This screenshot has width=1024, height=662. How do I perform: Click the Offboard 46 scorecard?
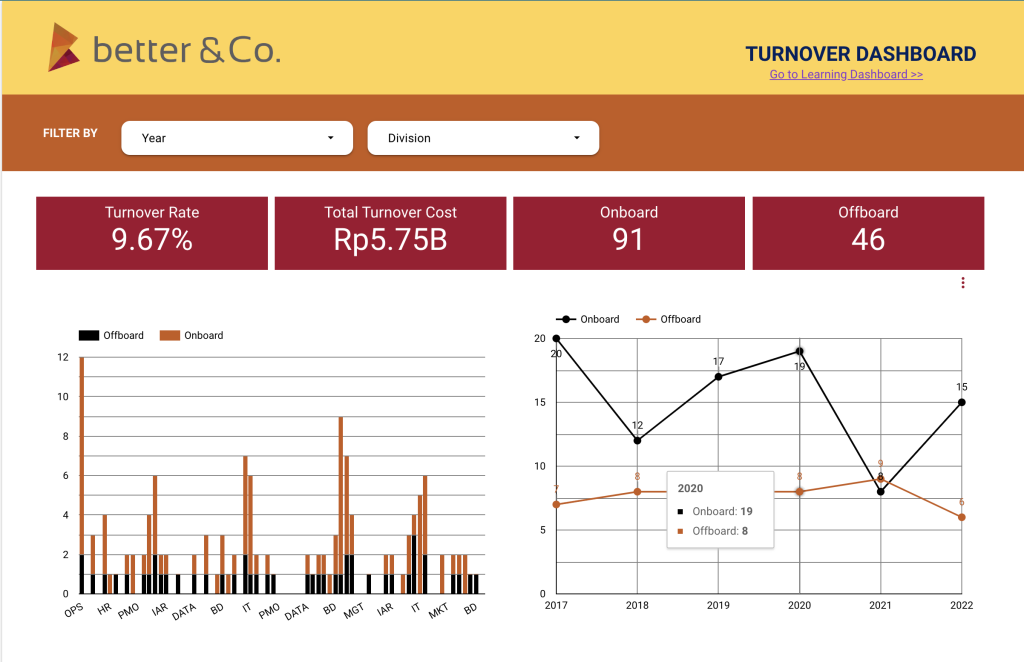click(868, 233)
